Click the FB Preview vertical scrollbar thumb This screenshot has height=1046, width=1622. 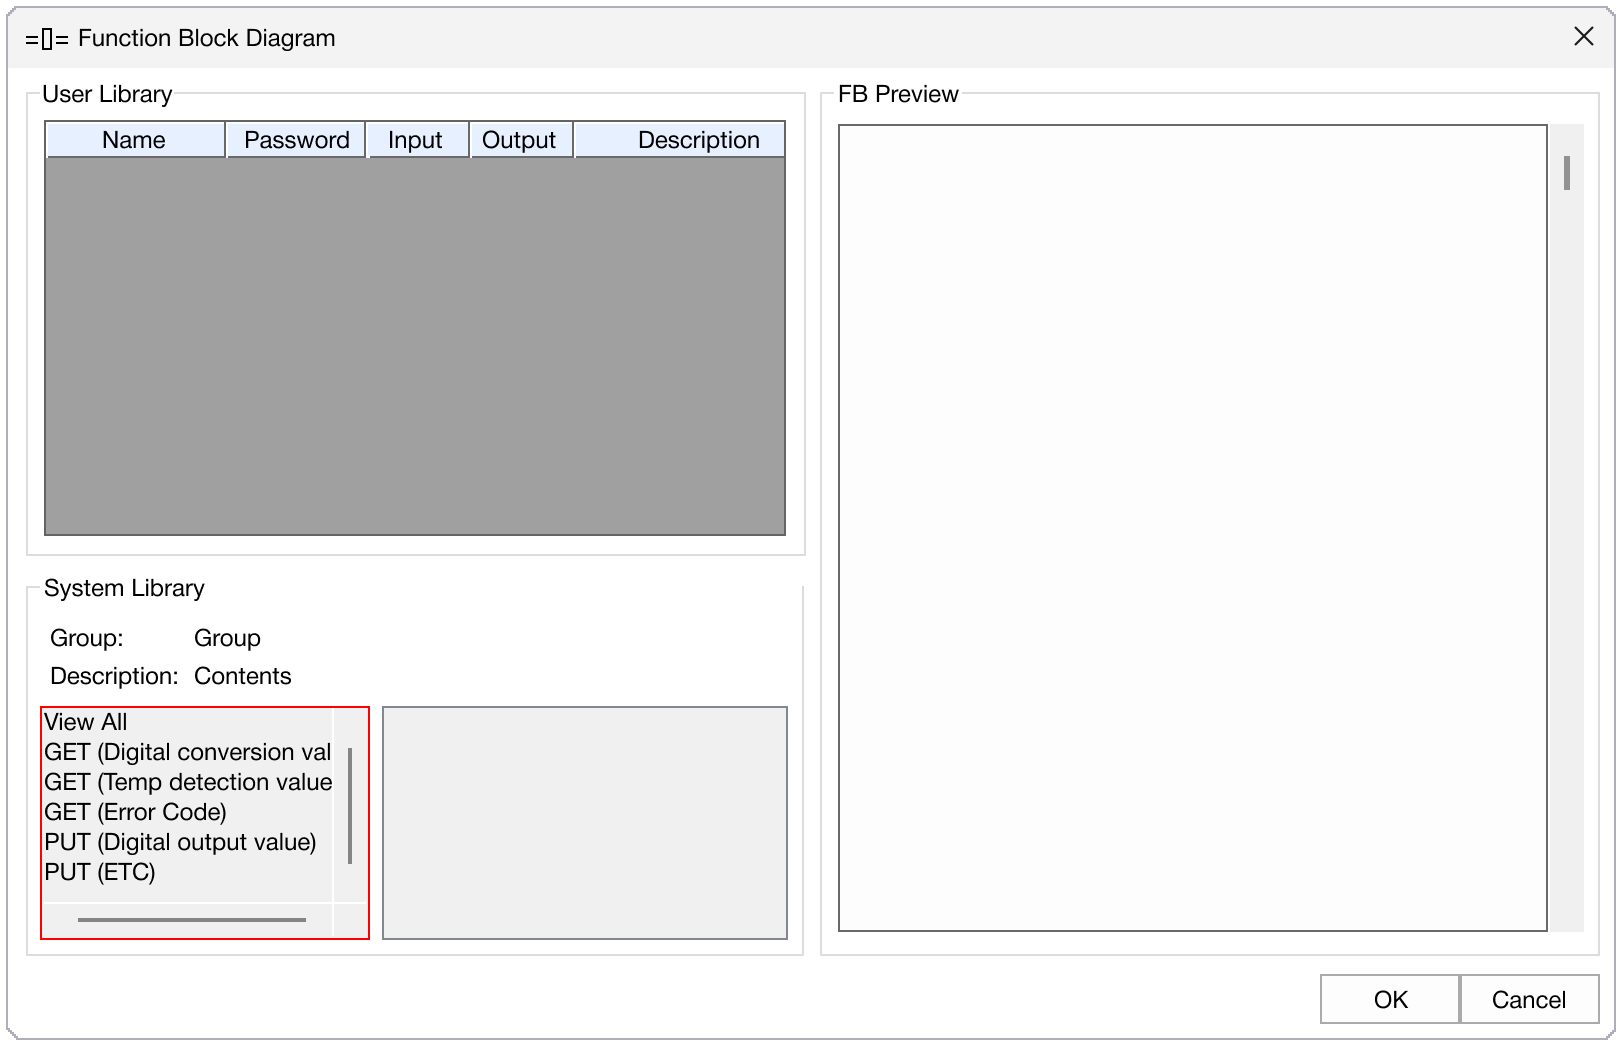tap(1566, 173)
